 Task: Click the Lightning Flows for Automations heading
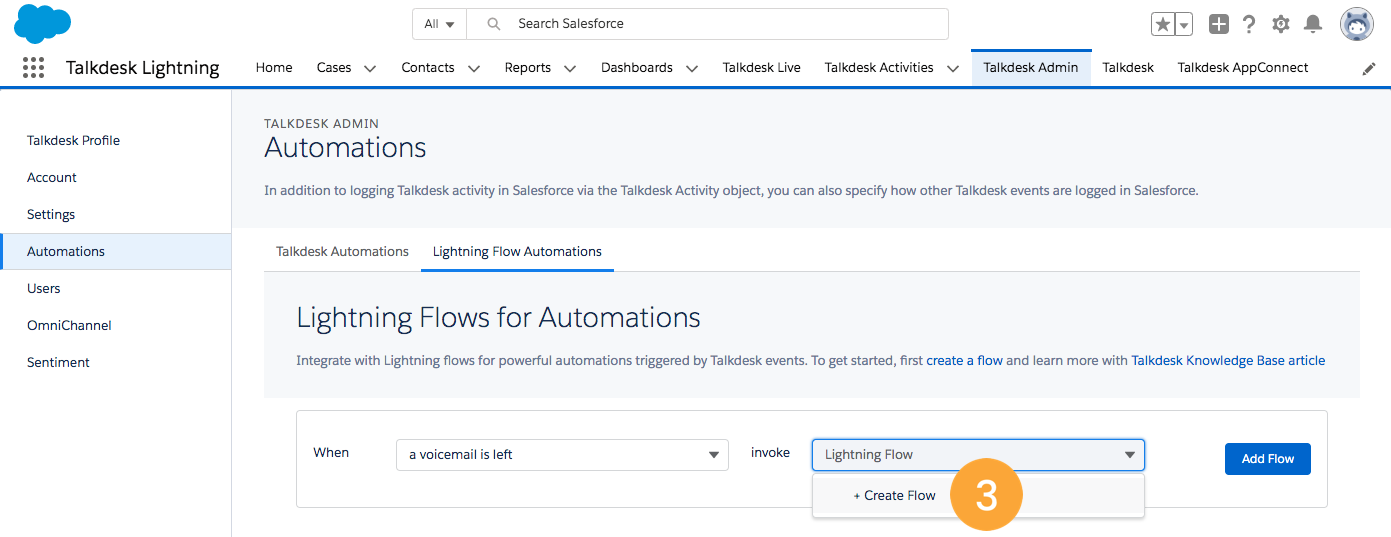tap(498, 318)
